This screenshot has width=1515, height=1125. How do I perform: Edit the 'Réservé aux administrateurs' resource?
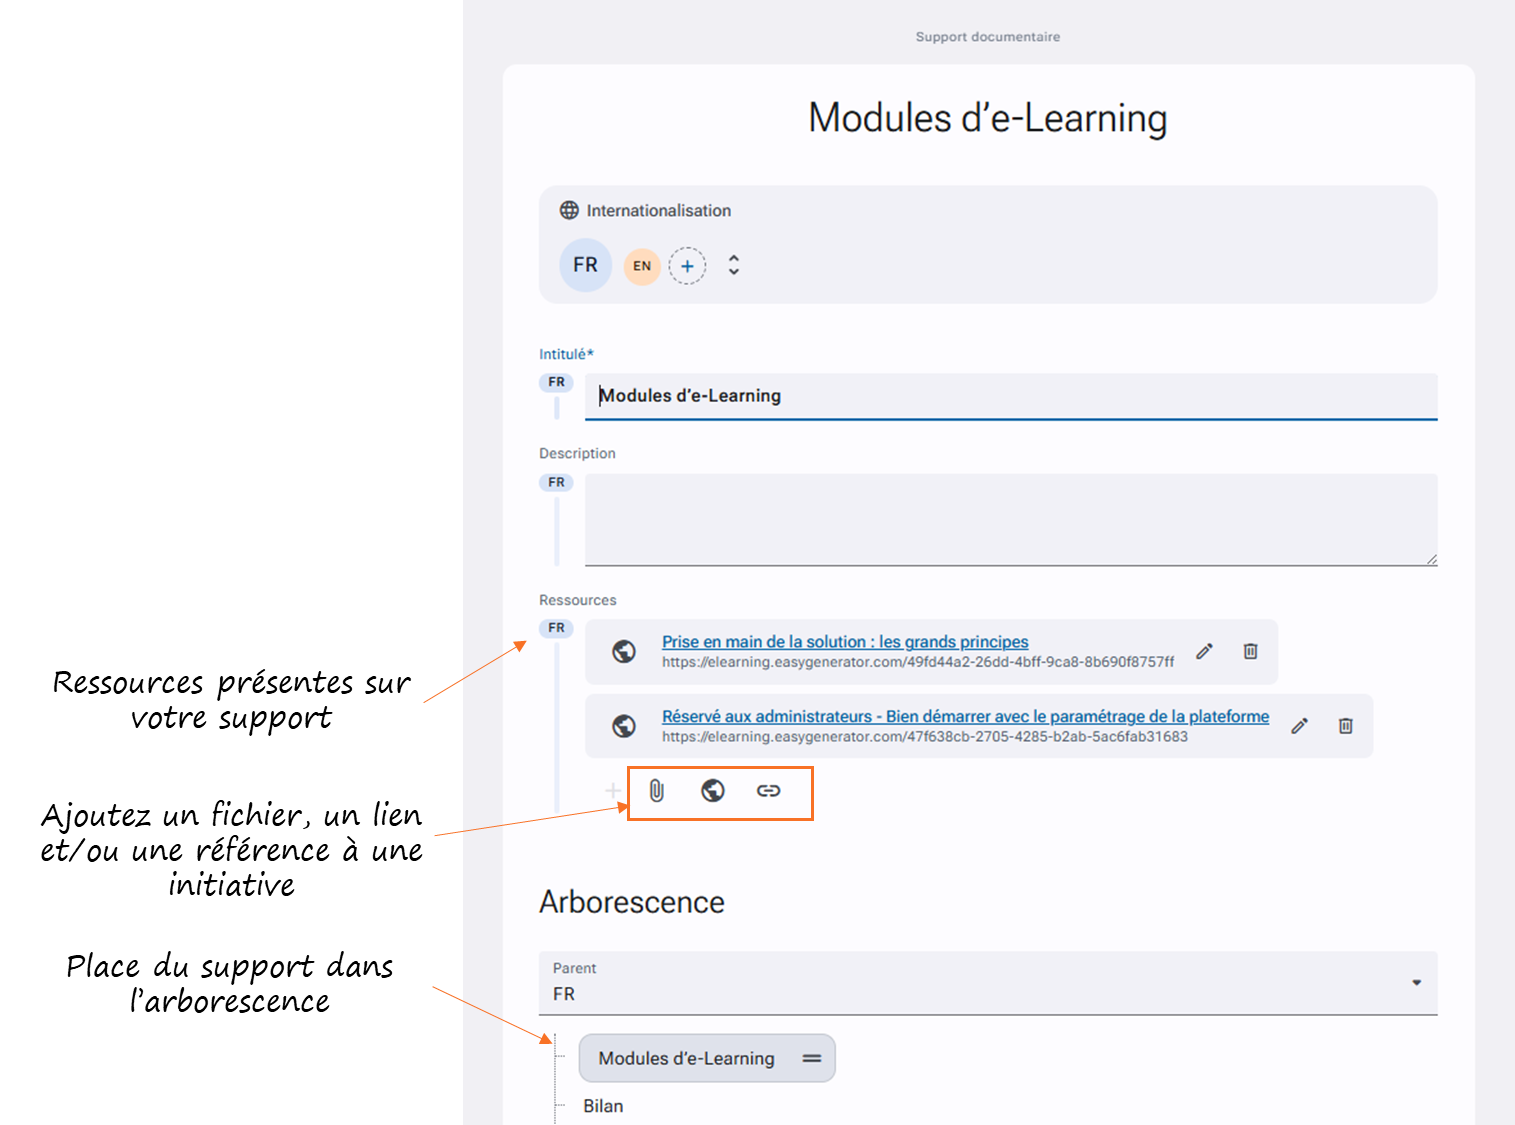point(1299,726)
